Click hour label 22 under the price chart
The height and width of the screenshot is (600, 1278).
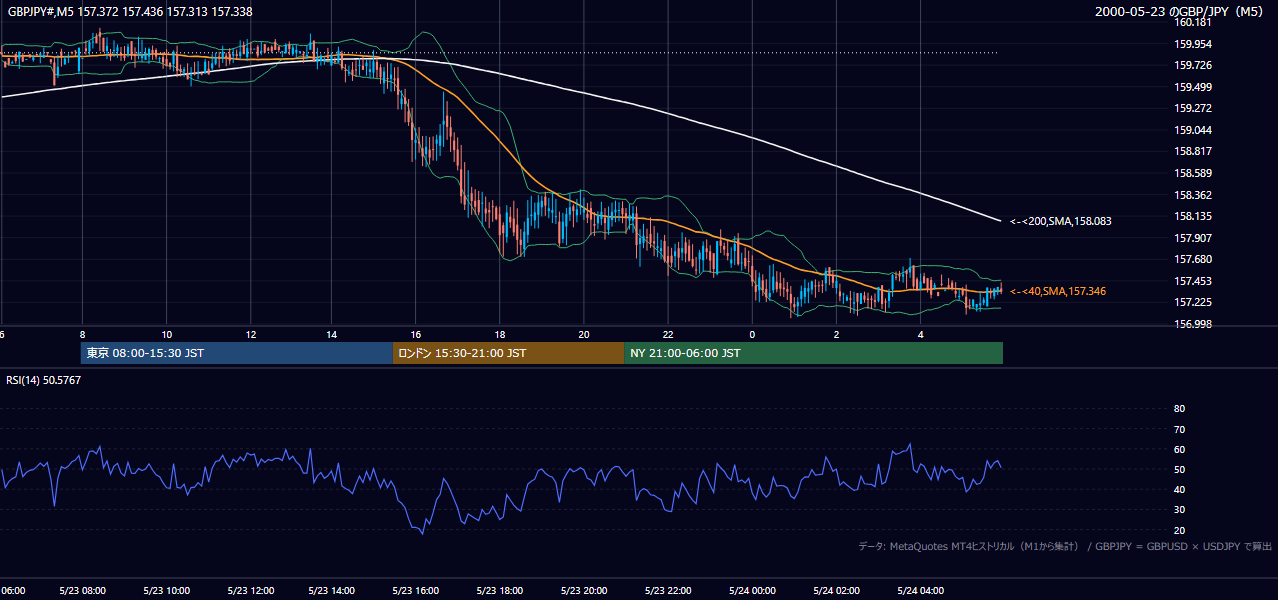667,334
